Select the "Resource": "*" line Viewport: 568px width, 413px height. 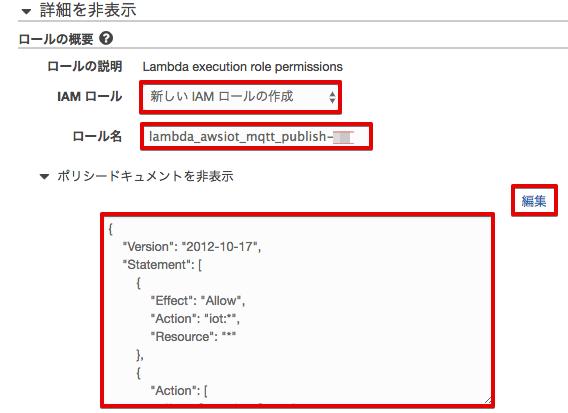point(193,337)
